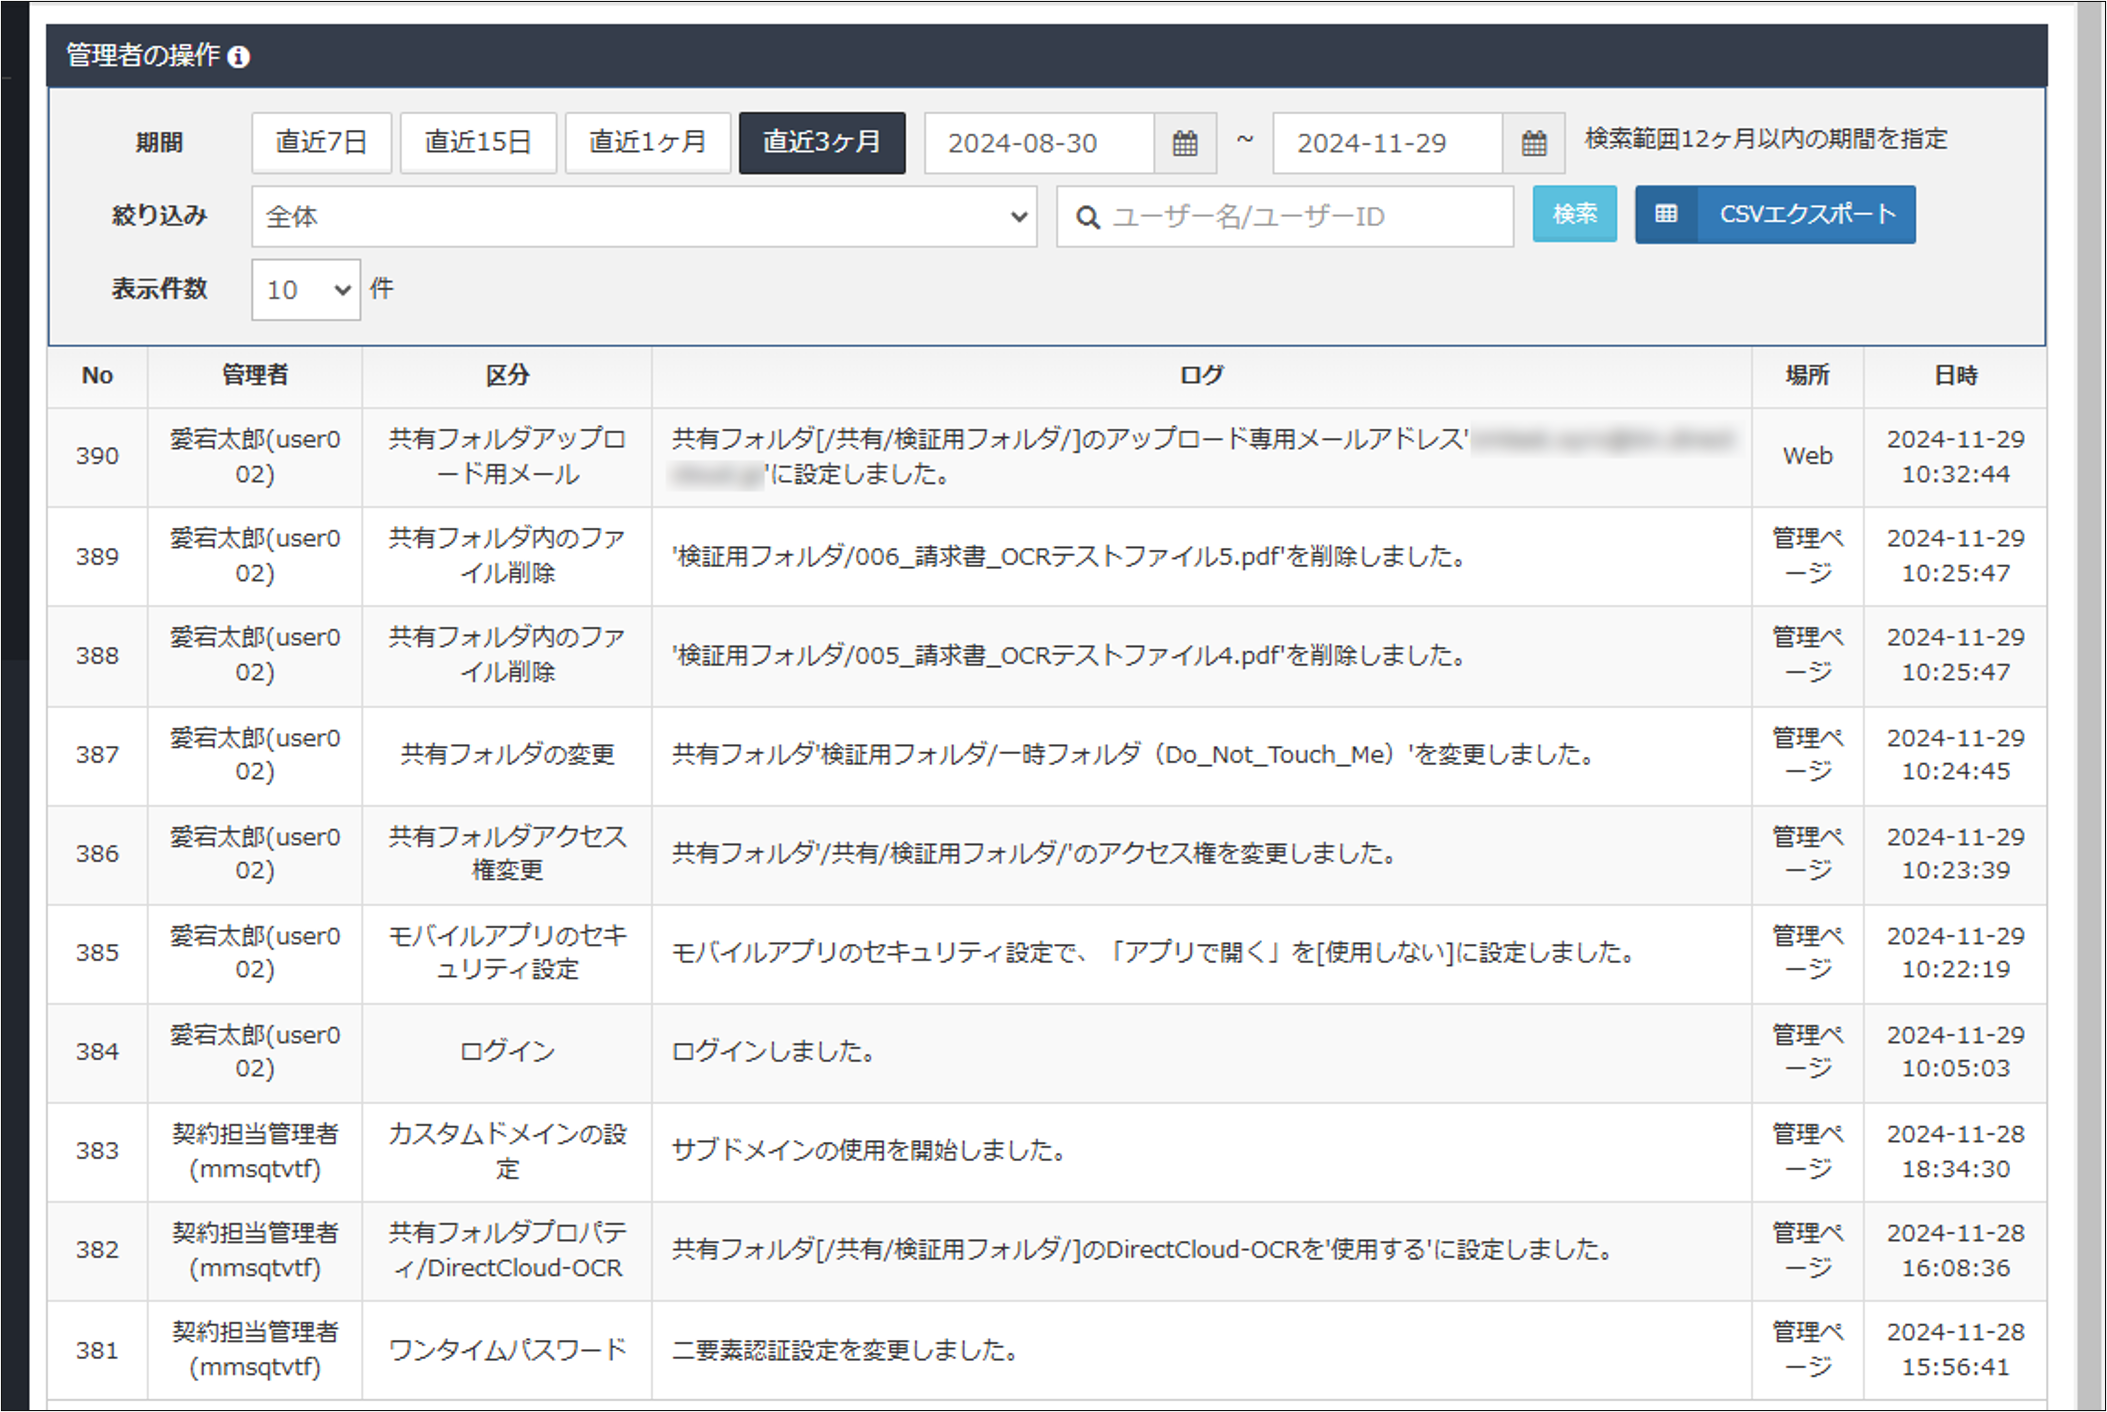Select the 直近1ヶ月 period button
Viewport: 2107px width, 1412px height.
[648, 143]
